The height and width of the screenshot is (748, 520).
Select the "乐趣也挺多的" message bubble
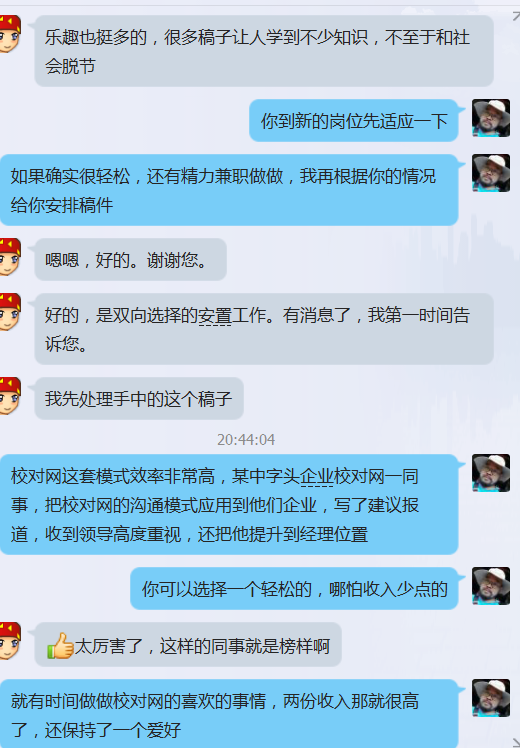(264, 51)
